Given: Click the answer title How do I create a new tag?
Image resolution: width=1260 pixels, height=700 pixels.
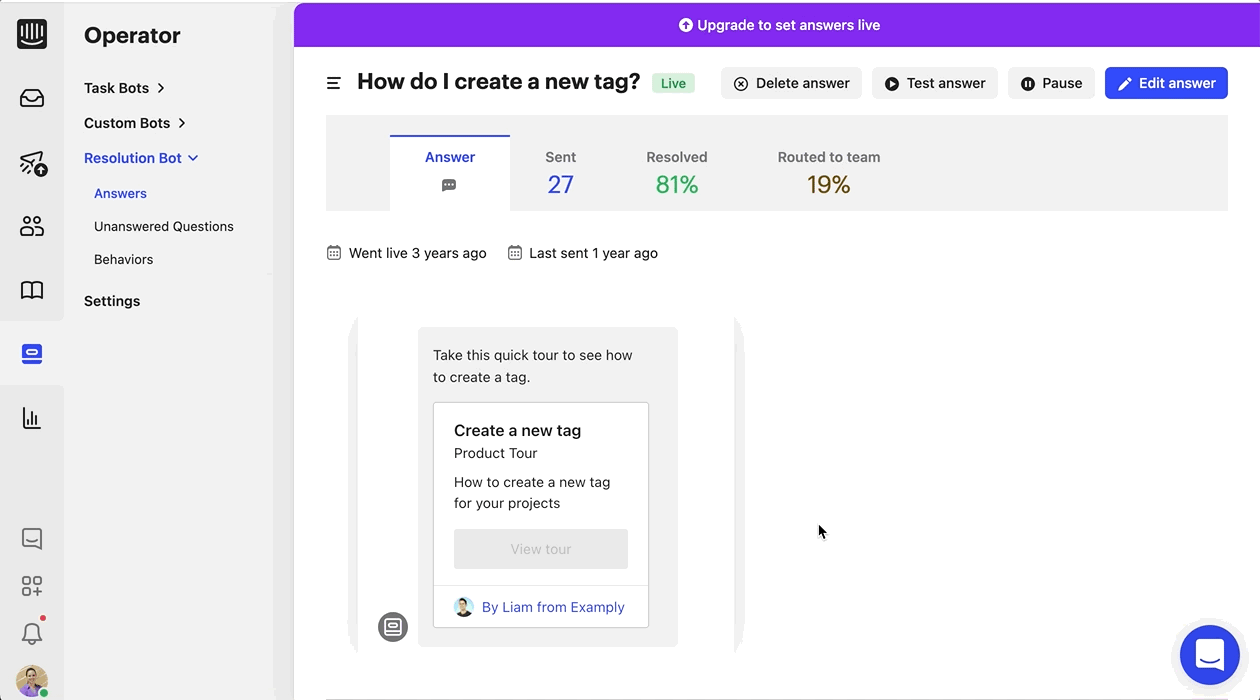Looking at the screenshot, I should coord(498,82).
